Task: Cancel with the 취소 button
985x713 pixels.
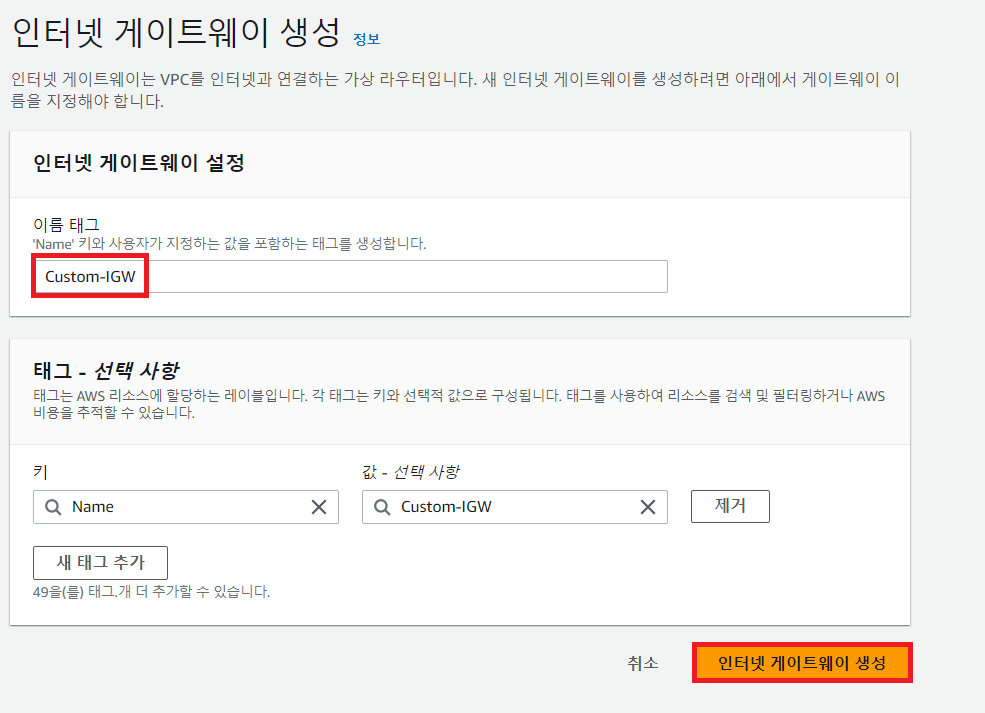Action: pos(643,663)
